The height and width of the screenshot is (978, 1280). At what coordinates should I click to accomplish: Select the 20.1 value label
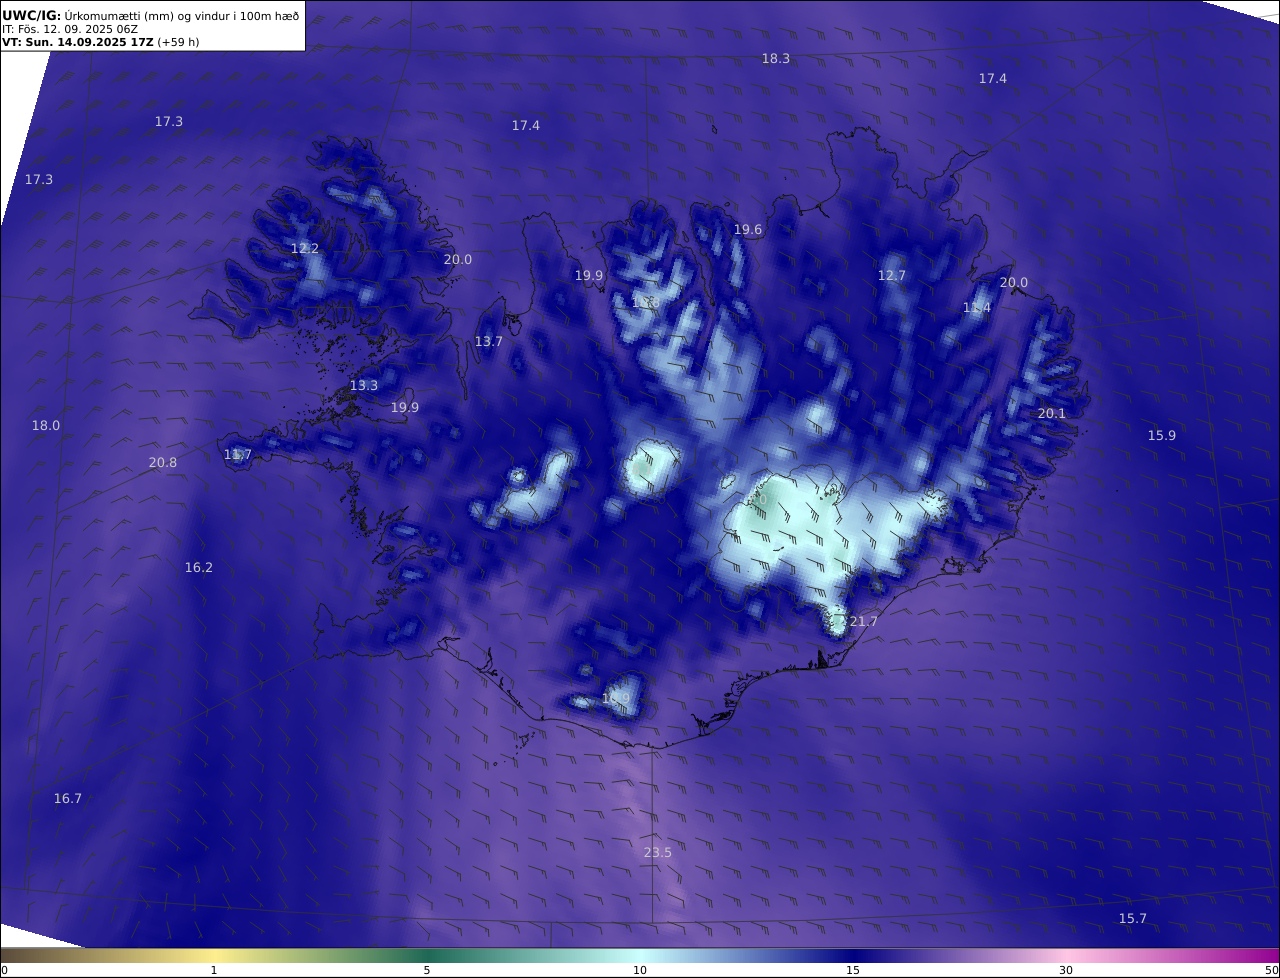(1051, 414)
